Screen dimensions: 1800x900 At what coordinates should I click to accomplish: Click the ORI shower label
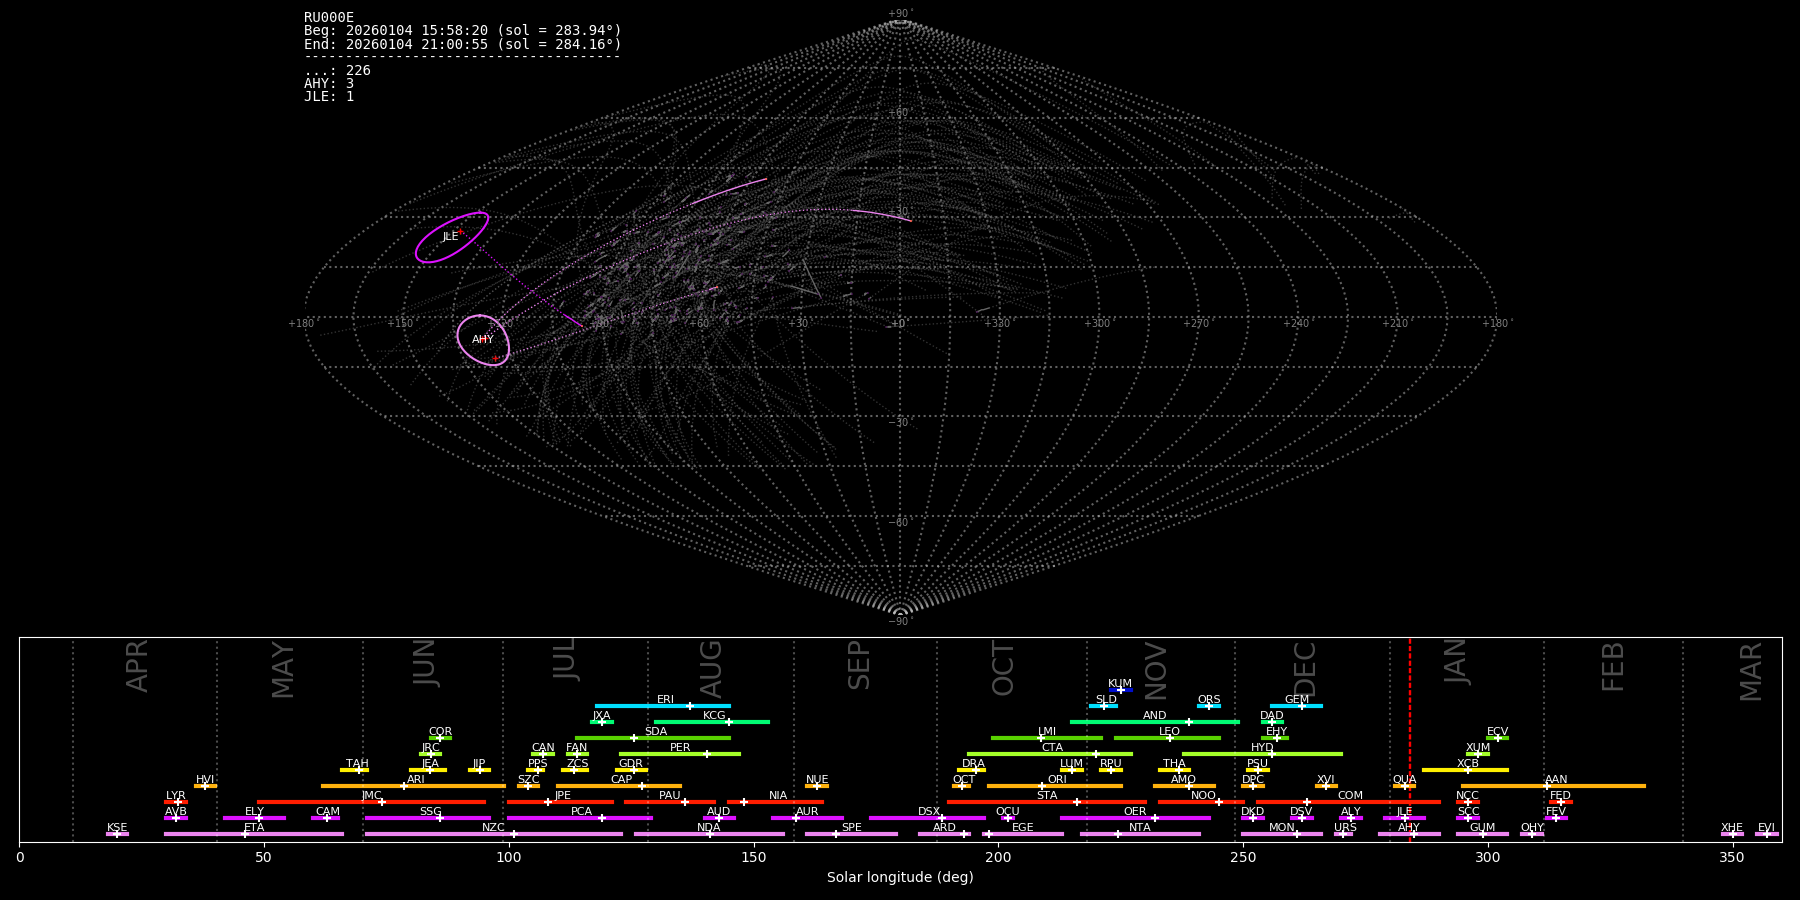(x=1057, y=780)
